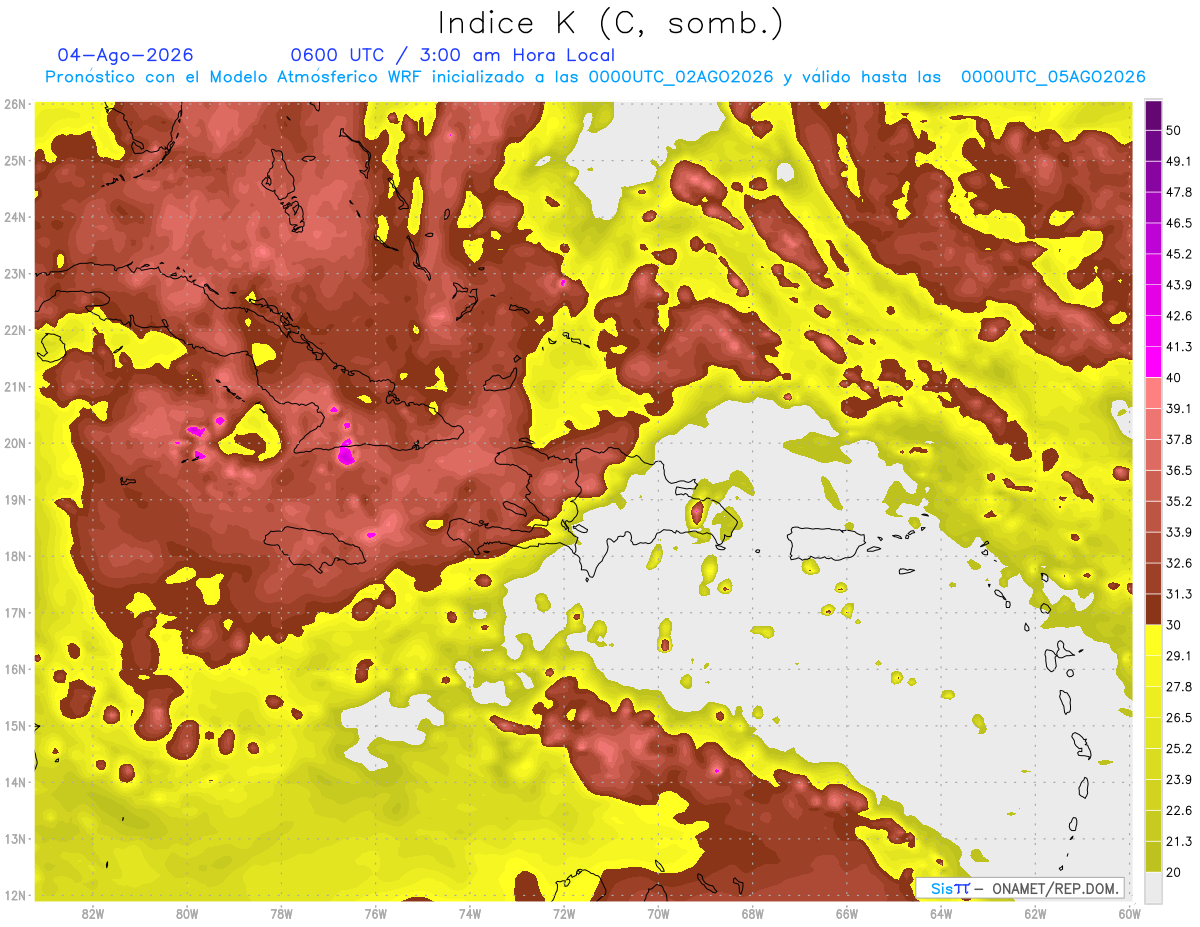The height and width of the screenshot is (927, 1200).
Task: Click the 24N latitude label
Action: [15, 217]
